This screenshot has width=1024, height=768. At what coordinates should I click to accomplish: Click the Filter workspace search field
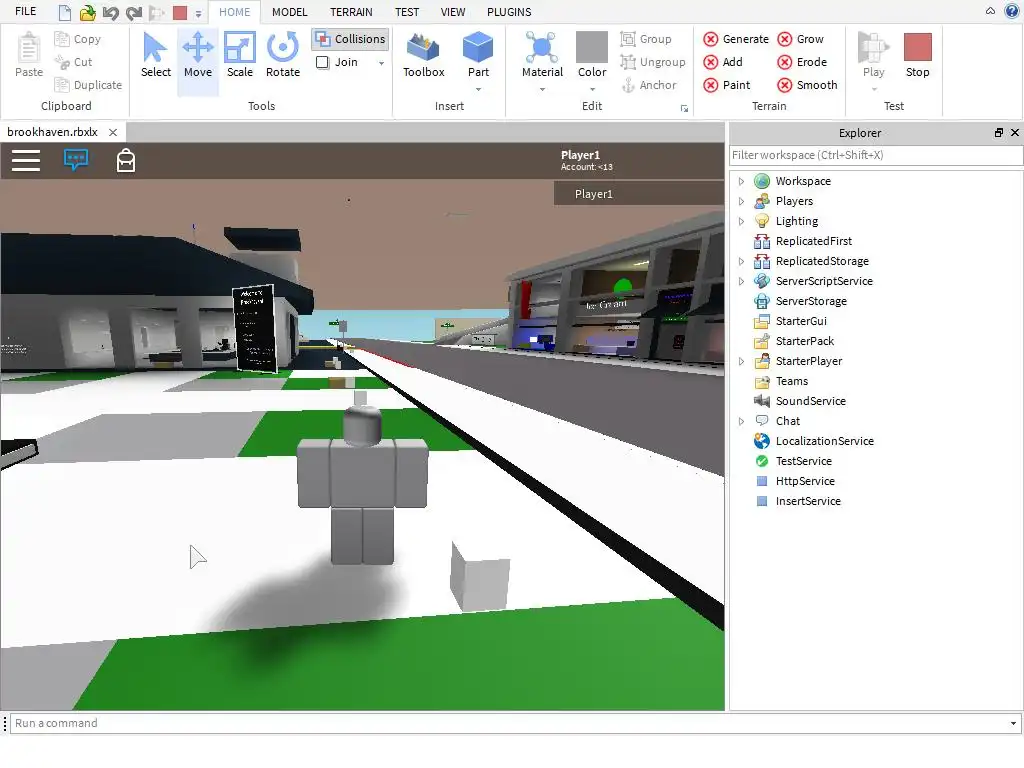pos(876,155)
